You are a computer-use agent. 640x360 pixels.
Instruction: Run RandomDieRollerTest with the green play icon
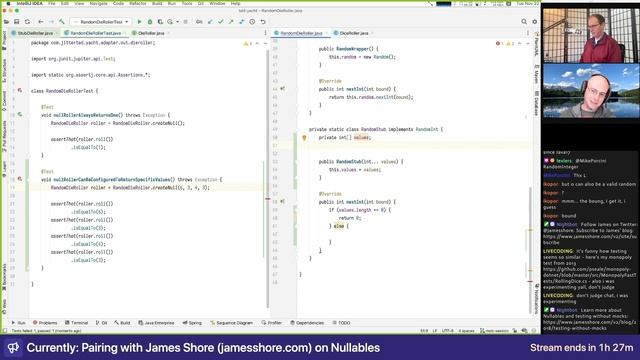[x=139, y=22]
